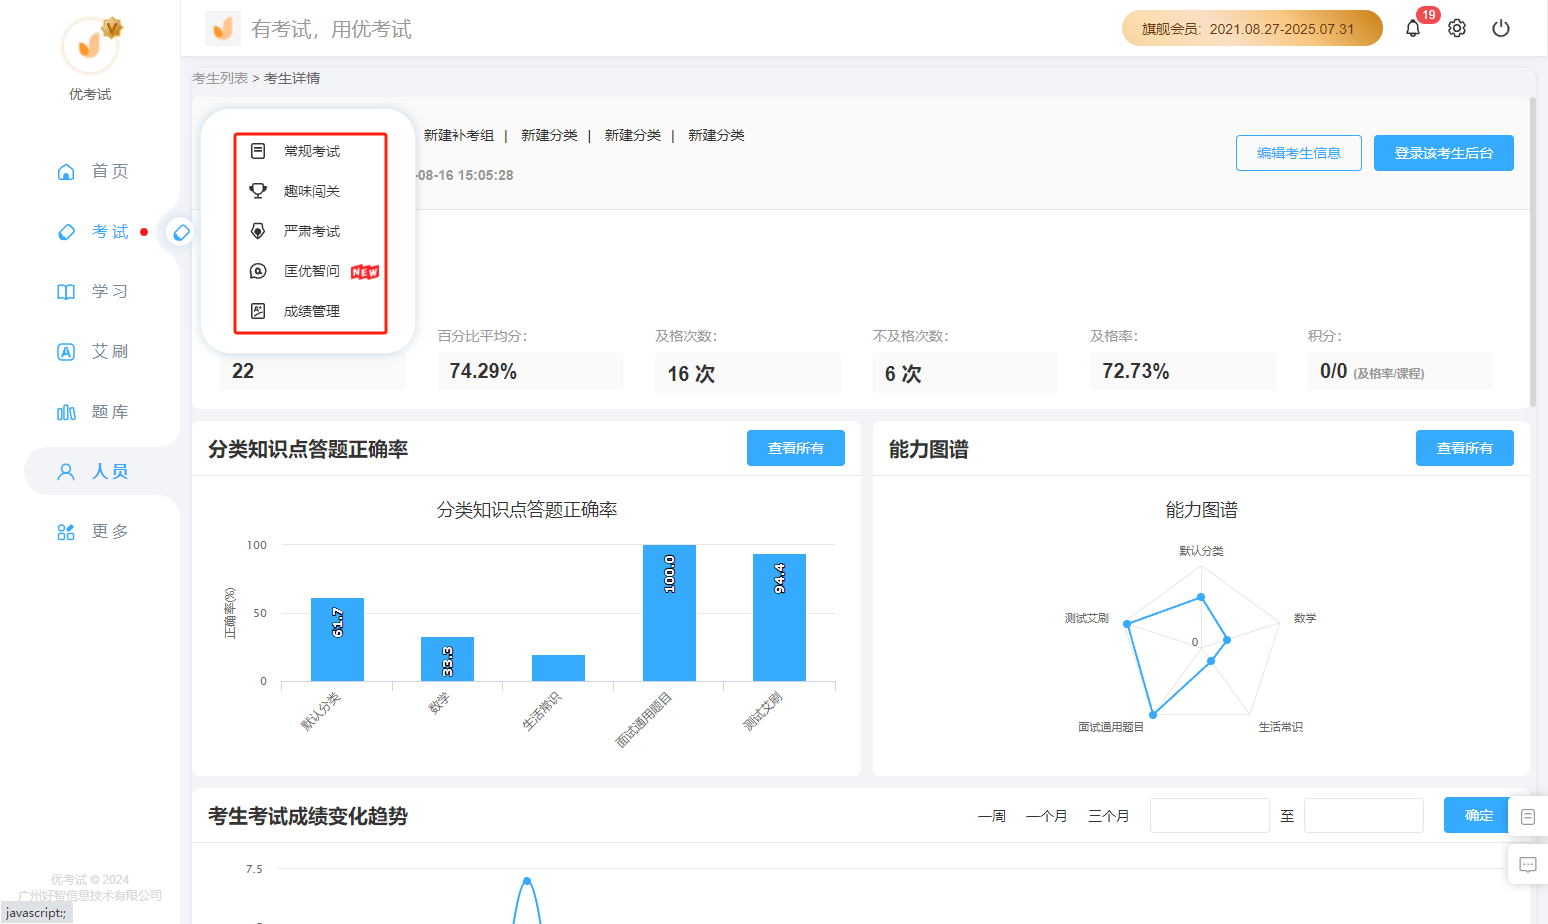The width and height of the screenshot is (1548, 924).
Task: Open the settings gear icon
Action: coord(1457,28)
